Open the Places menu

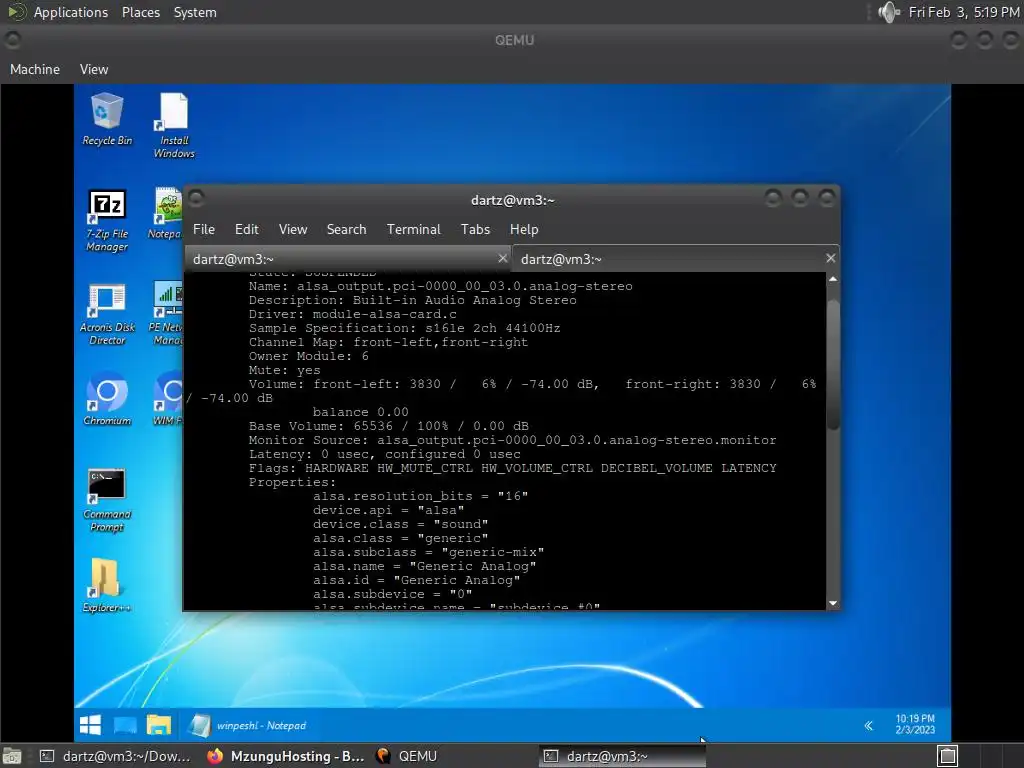tap(141, 12)
